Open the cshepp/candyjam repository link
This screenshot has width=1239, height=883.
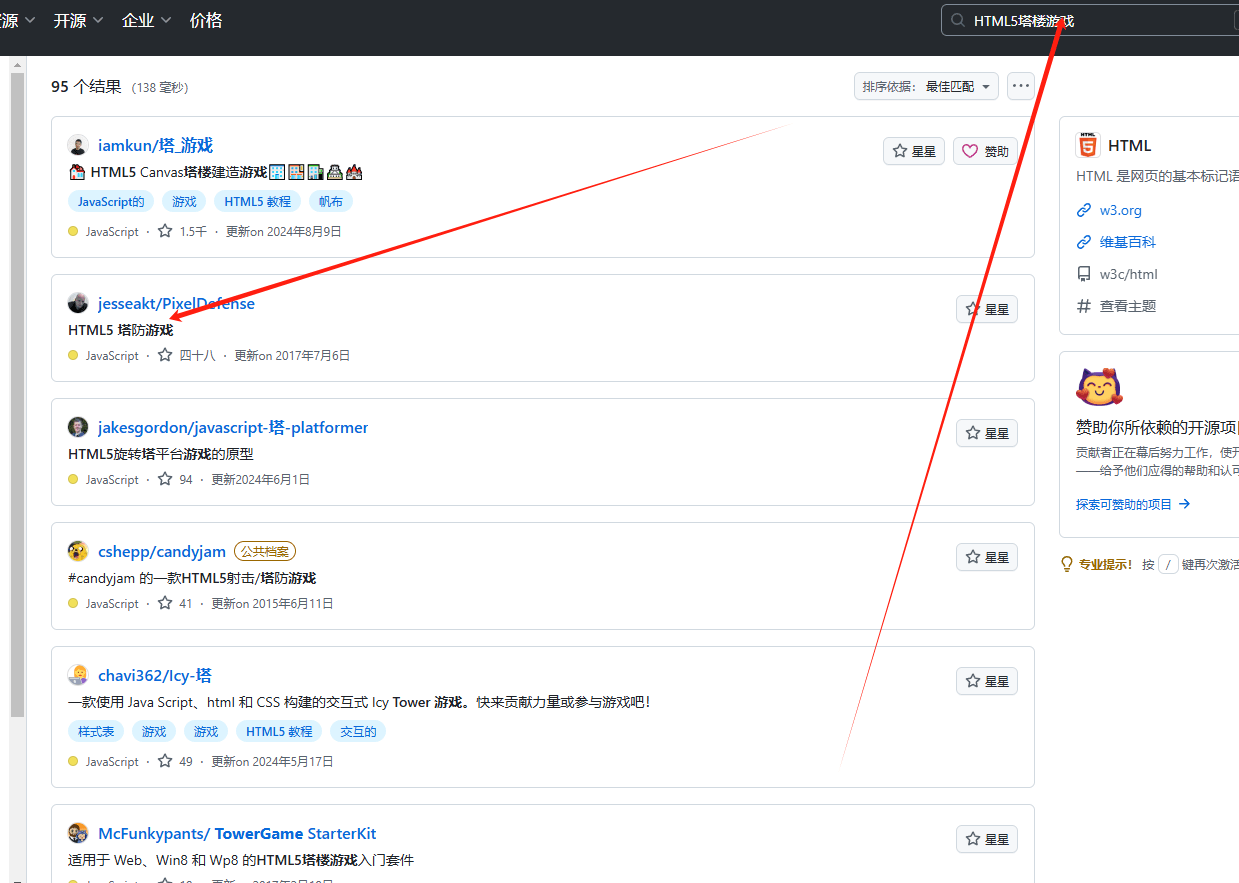pyautogui.click(x=162, y=551)
